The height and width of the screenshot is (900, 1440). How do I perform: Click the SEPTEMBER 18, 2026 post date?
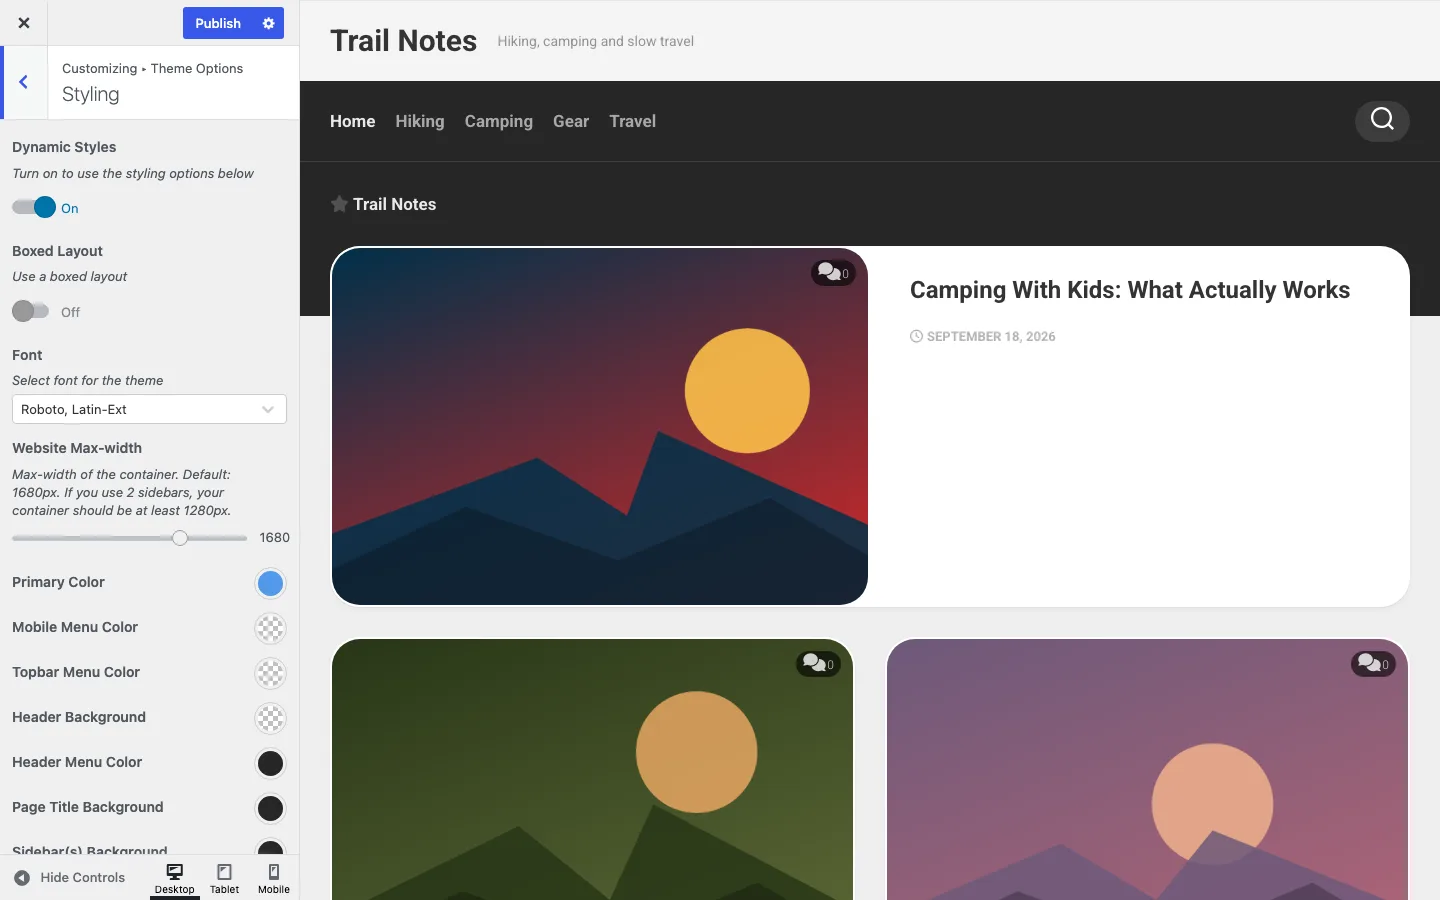click(x=991, y=337)
